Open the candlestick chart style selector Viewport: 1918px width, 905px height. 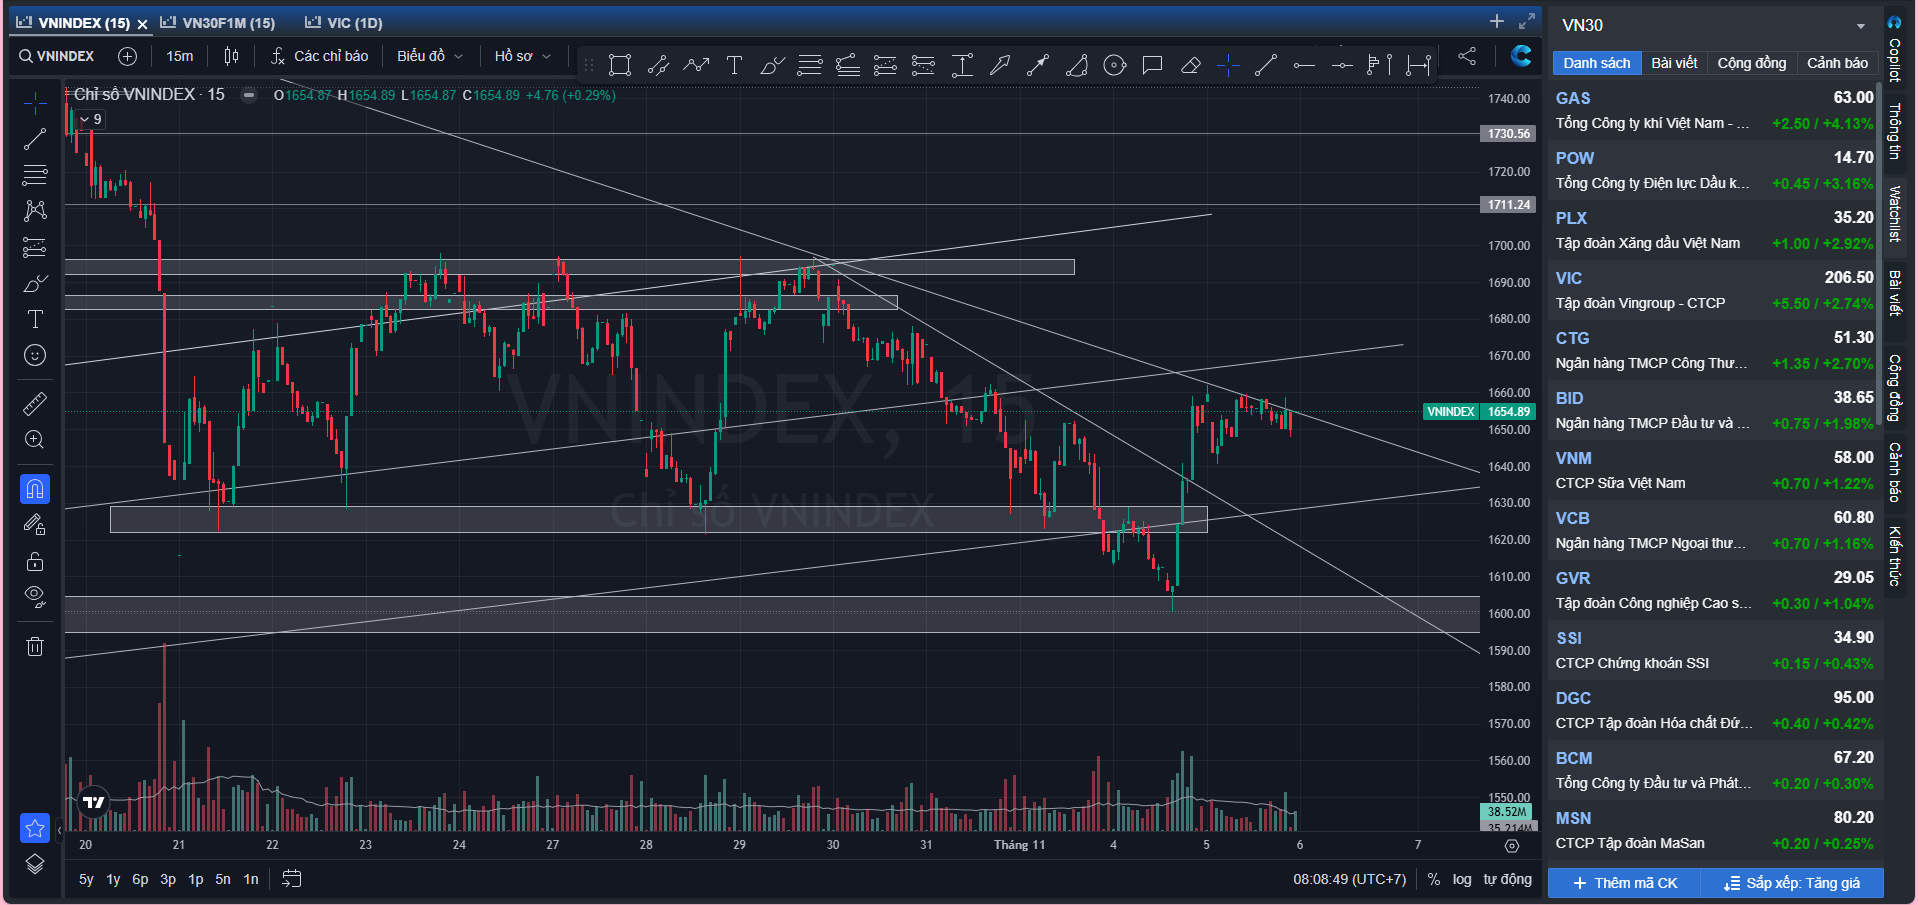(x=232, y=56)
